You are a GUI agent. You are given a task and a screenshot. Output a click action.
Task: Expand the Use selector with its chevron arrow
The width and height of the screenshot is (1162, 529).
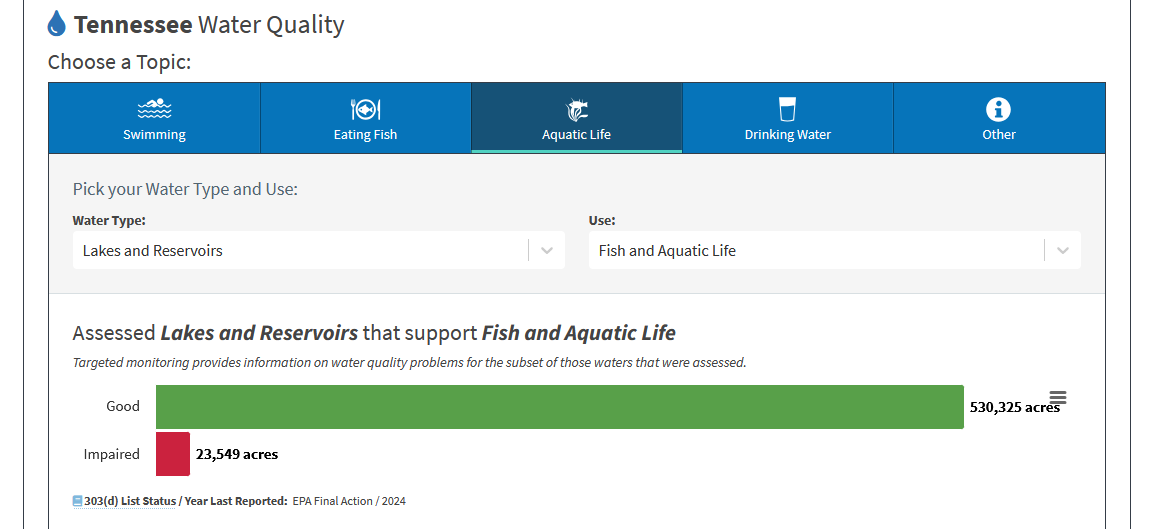(x=1063, y=251)
